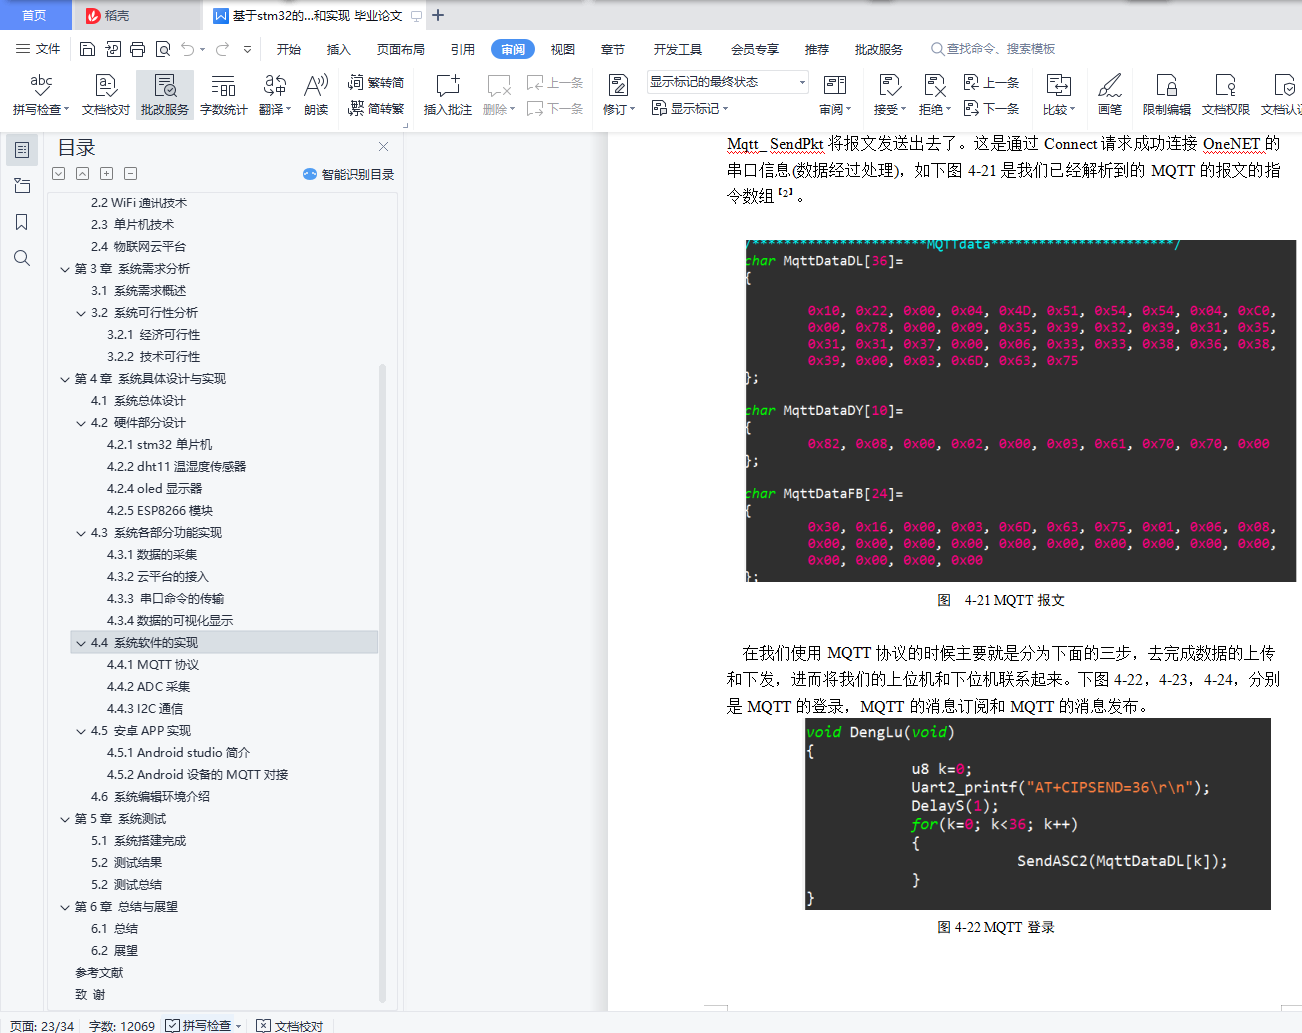This screenshot has width=1302, height=1033.
Task: Open the customize quick access toolbar arrow
Action: pyautogui.click(x=248, y=49)
